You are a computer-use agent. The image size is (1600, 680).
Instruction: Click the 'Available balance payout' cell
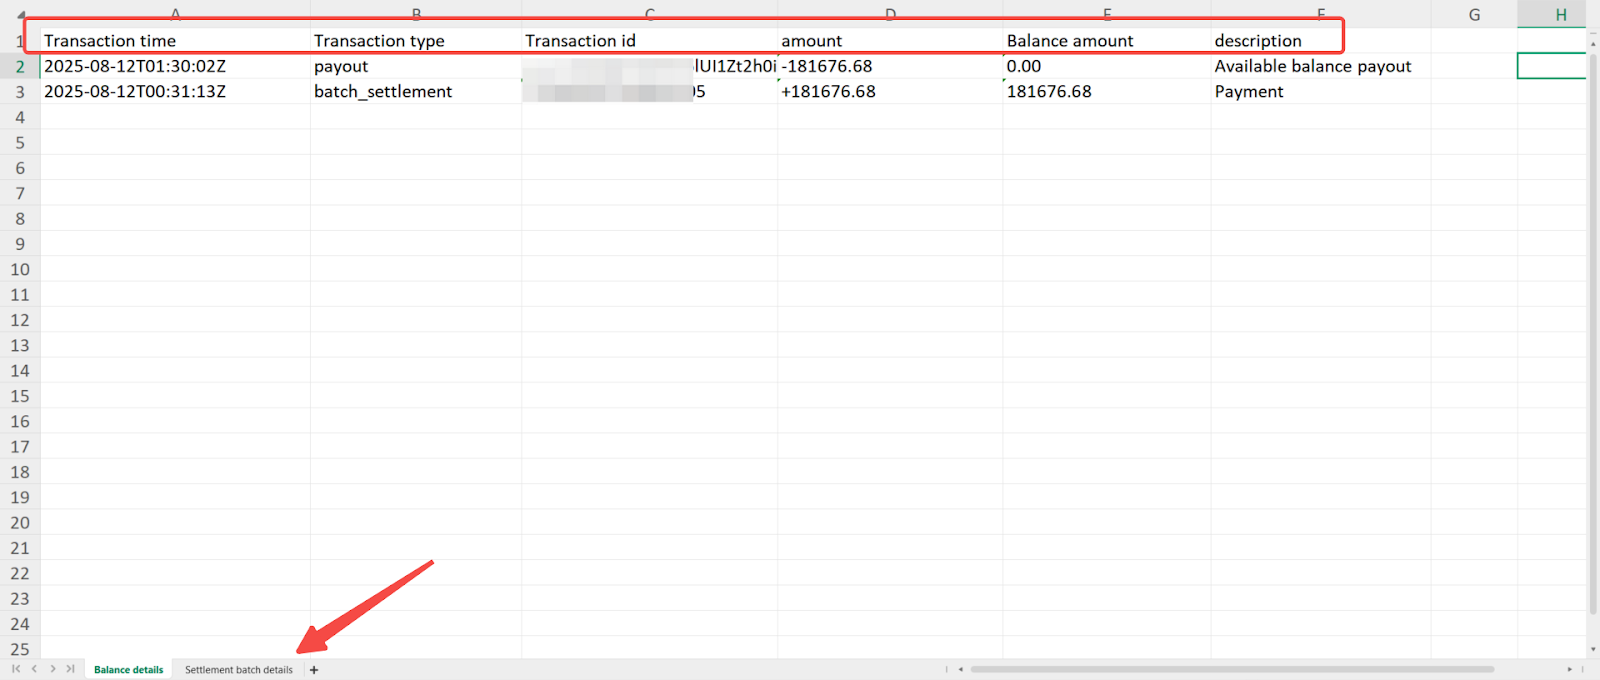pyautogui.click(x=1312, y=66)
